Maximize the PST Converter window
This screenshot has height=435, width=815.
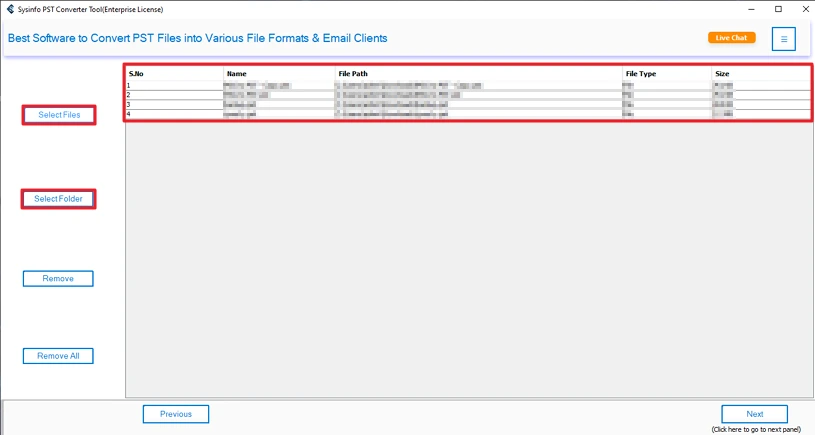click(x=778, y=9)
